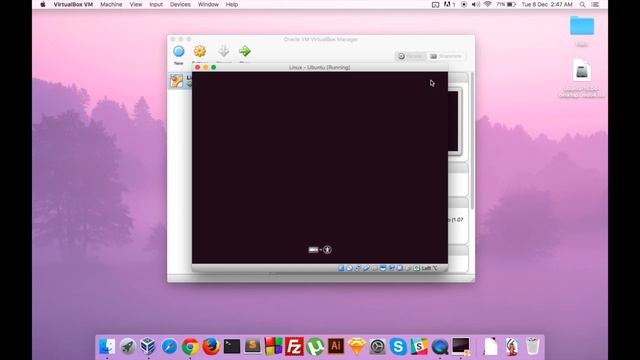Viewport: 640px width, 360px height.
Task: Open Notification Center from the menu bar
Action: tap(595, 4)
